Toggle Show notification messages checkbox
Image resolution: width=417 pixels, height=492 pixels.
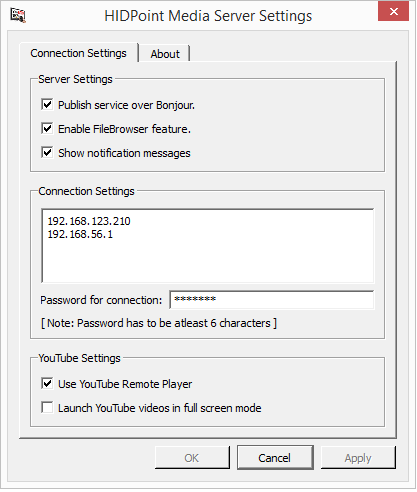tap(47, 153)
